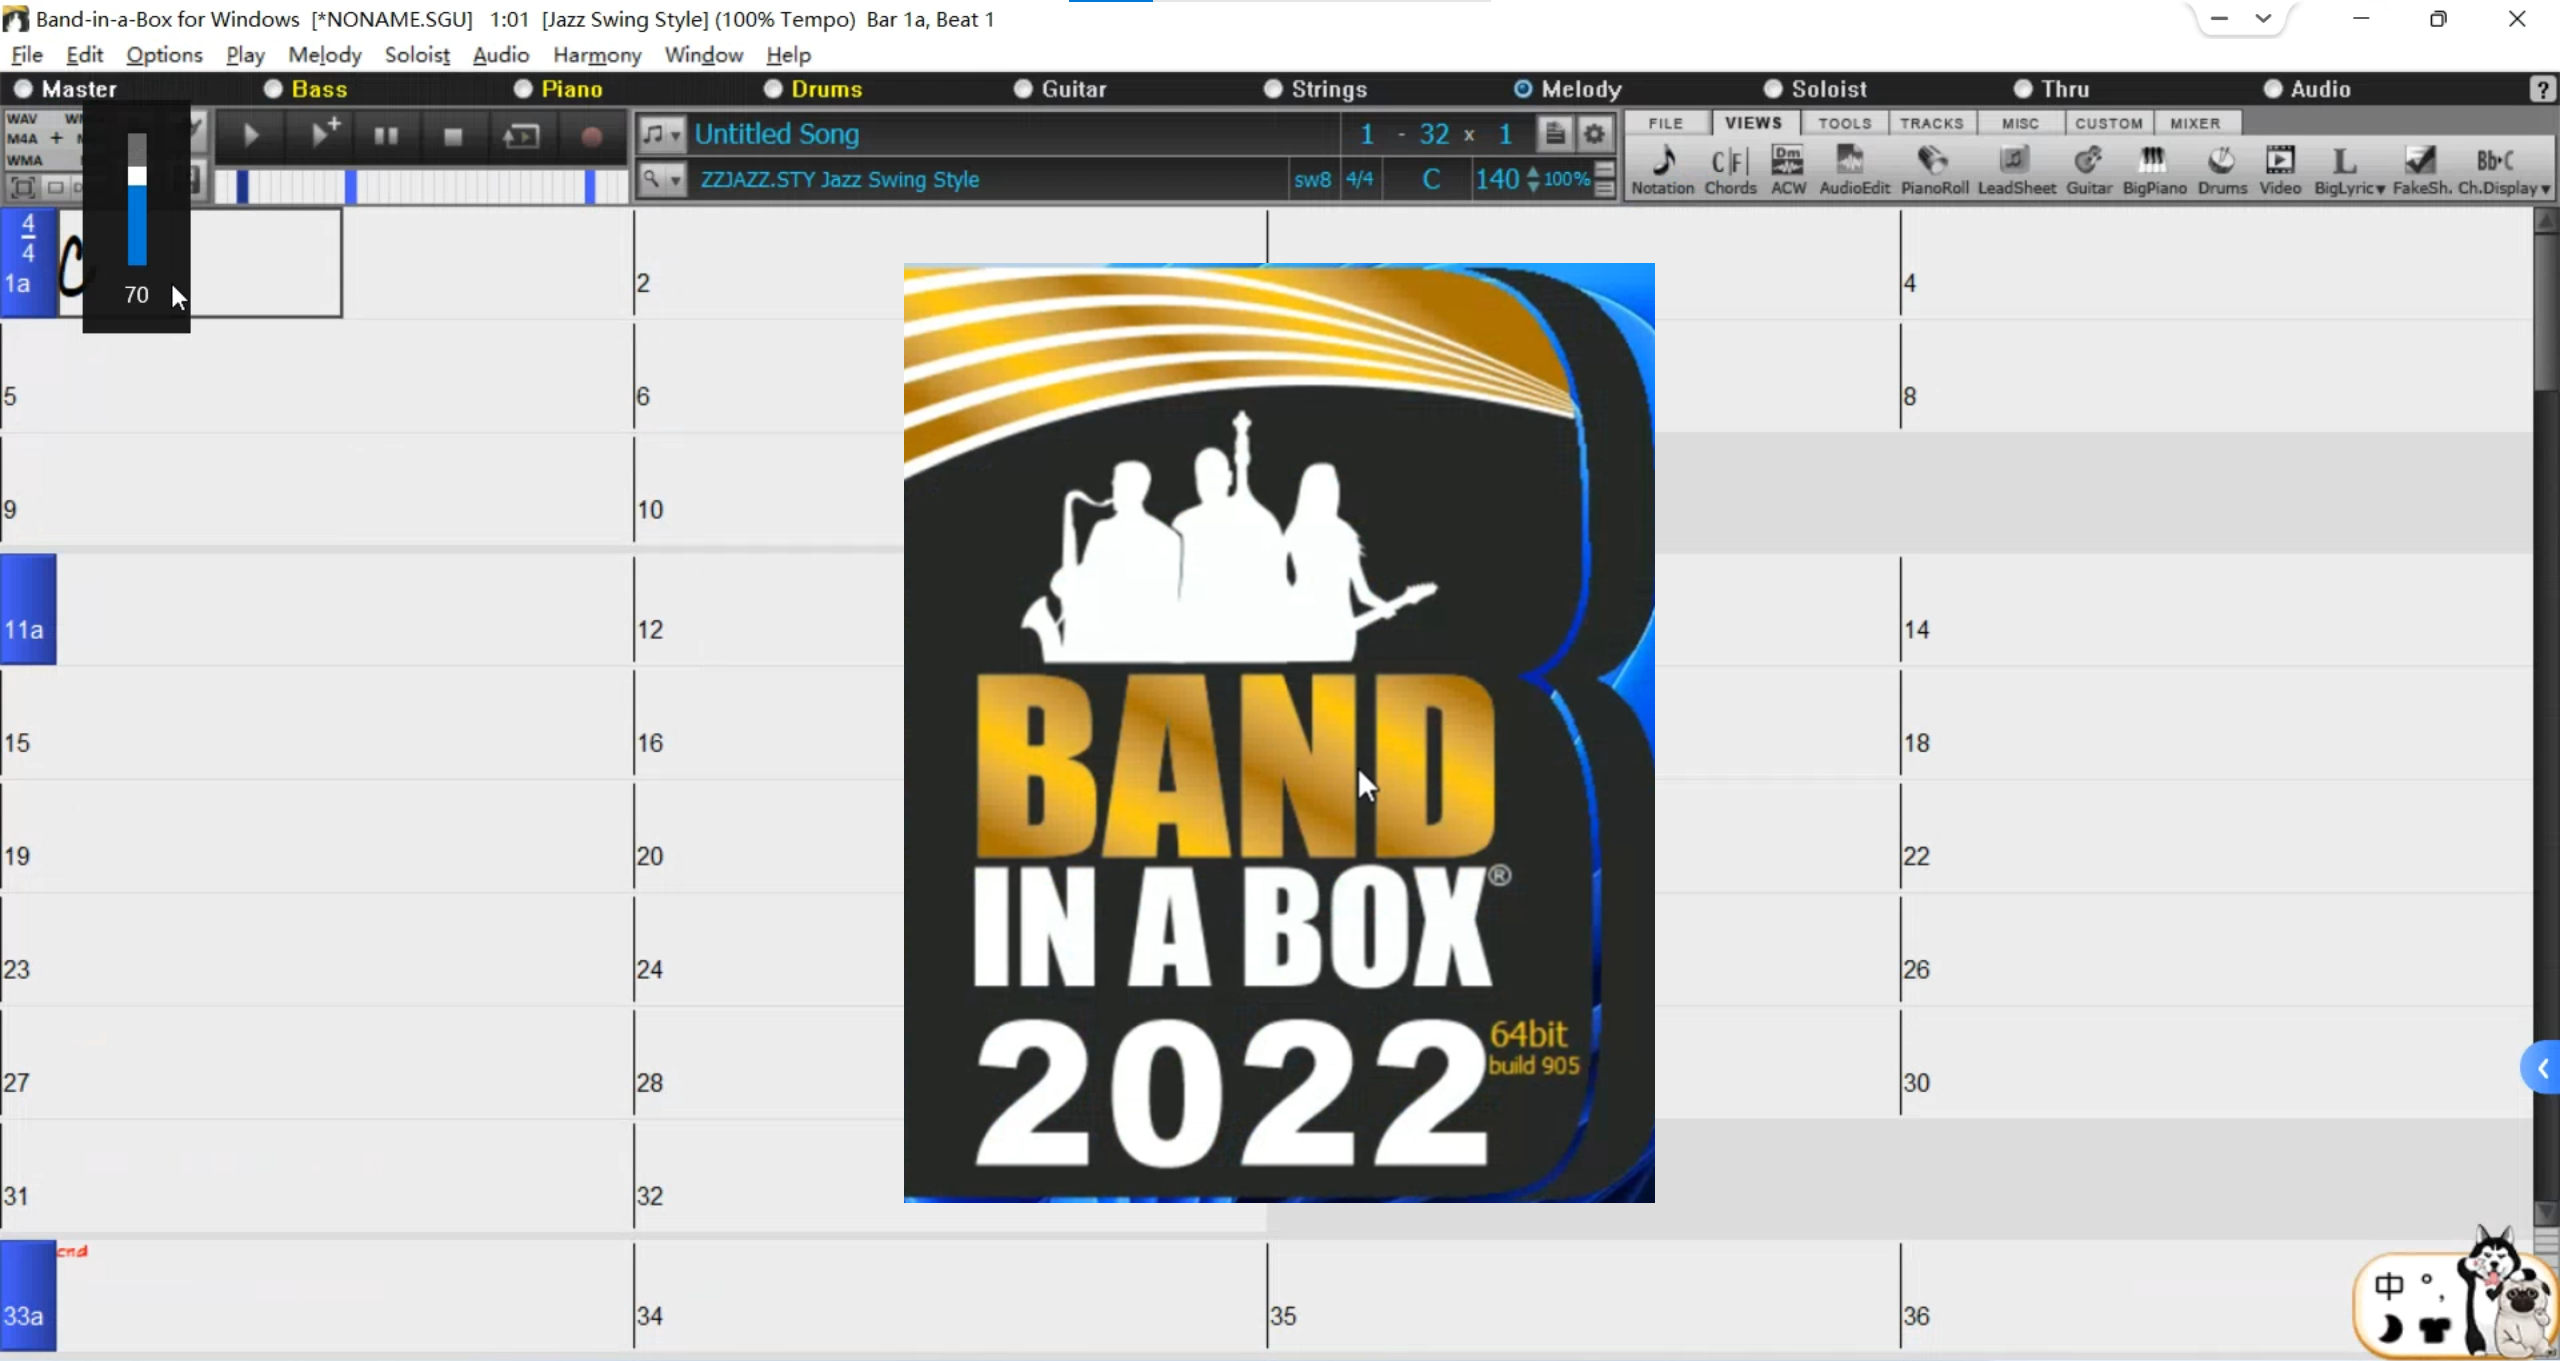Open song memo document icon

(x=1554, y=133)
